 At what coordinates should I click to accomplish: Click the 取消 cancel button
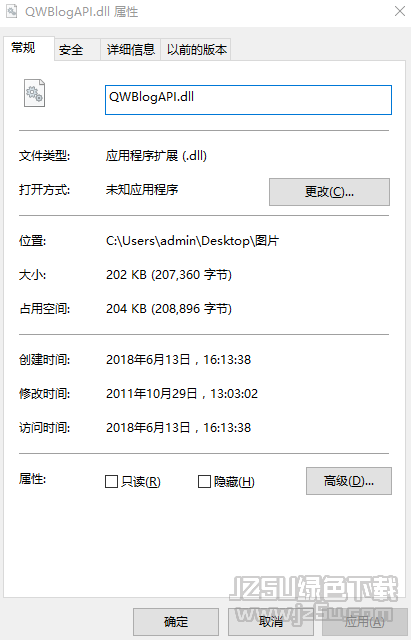[271, 622]
